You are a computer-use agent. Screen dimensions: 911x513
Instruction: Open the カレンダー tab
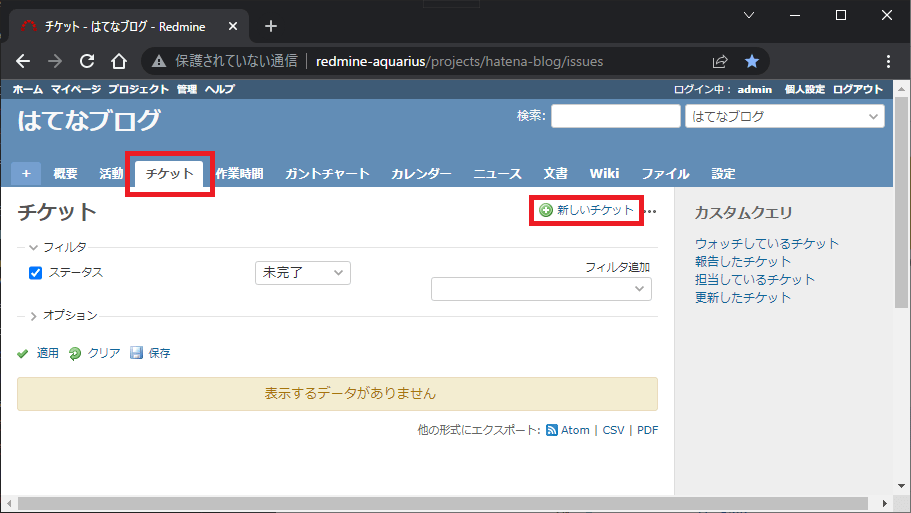tap(421, 174)
